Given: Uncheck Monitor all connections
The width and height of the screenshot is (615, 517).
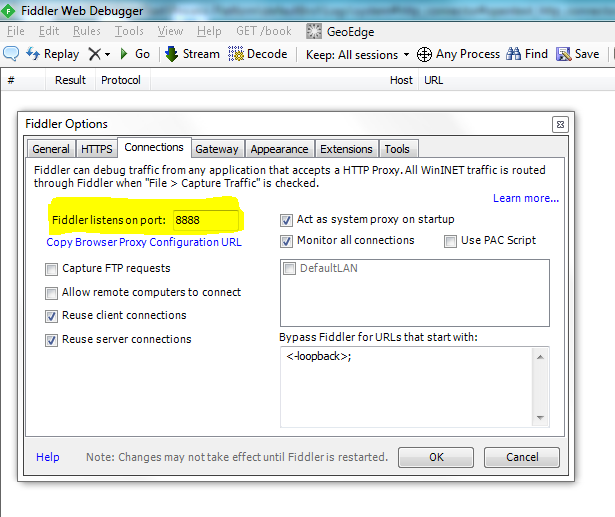Looking at the screenshot, I should pyautogui.click(x=286, y=241).
